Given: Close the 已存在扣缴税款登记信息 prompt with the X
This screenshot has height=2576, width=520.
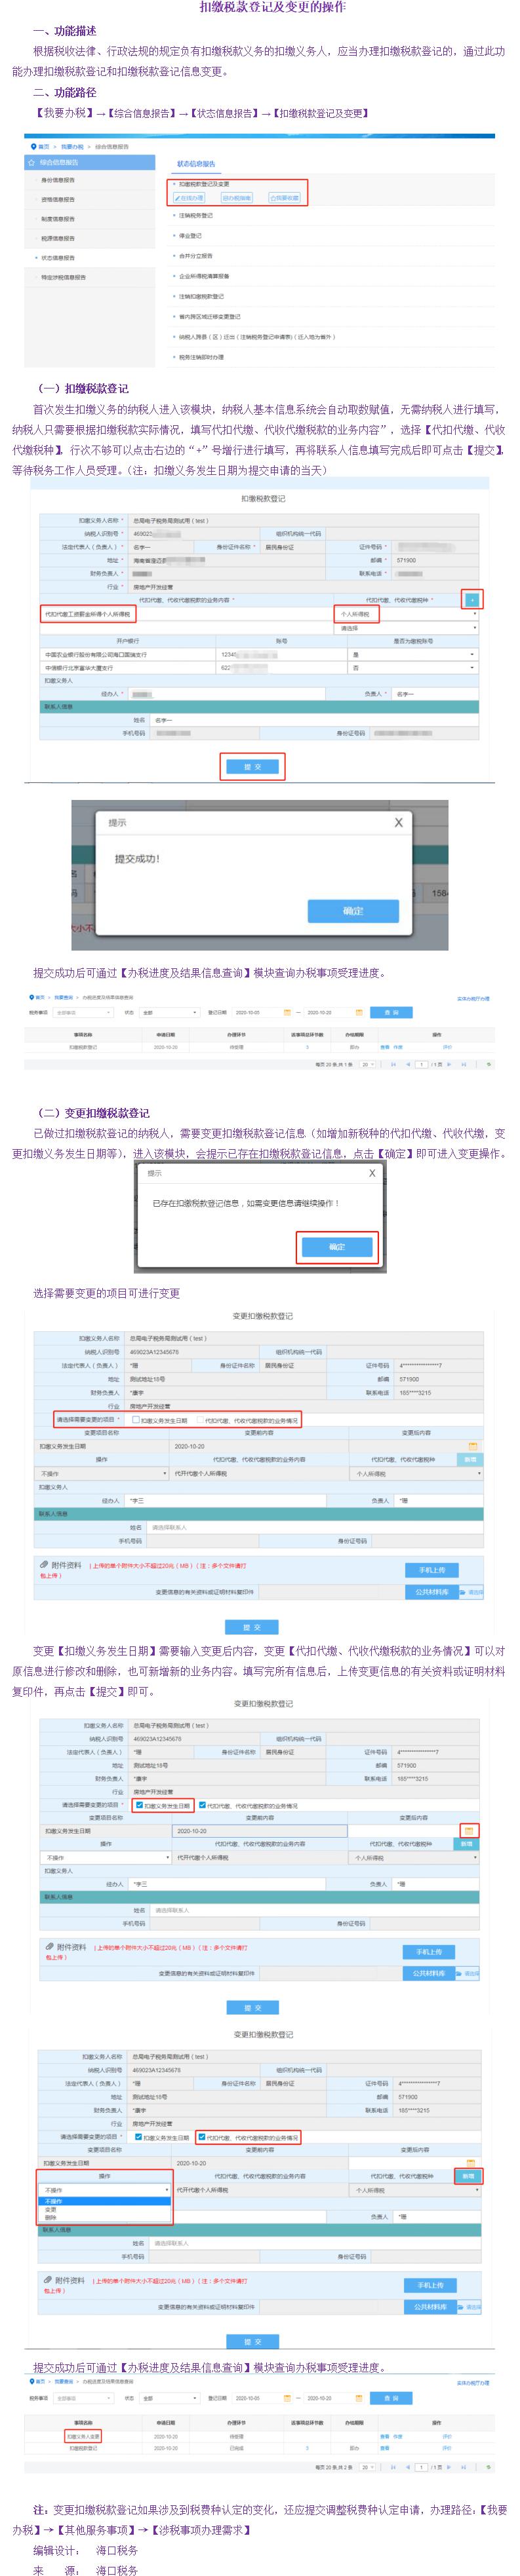Looking at the screenshot, I should [371, 1173].
